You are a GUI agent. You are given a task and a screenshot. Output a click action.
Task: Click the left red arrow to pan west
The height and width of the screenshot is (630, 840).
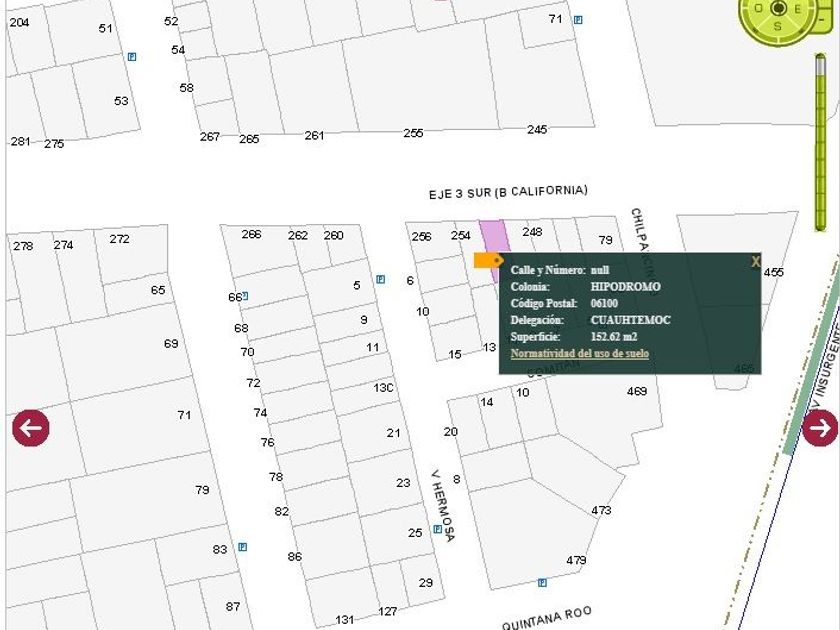pos(31,428)
